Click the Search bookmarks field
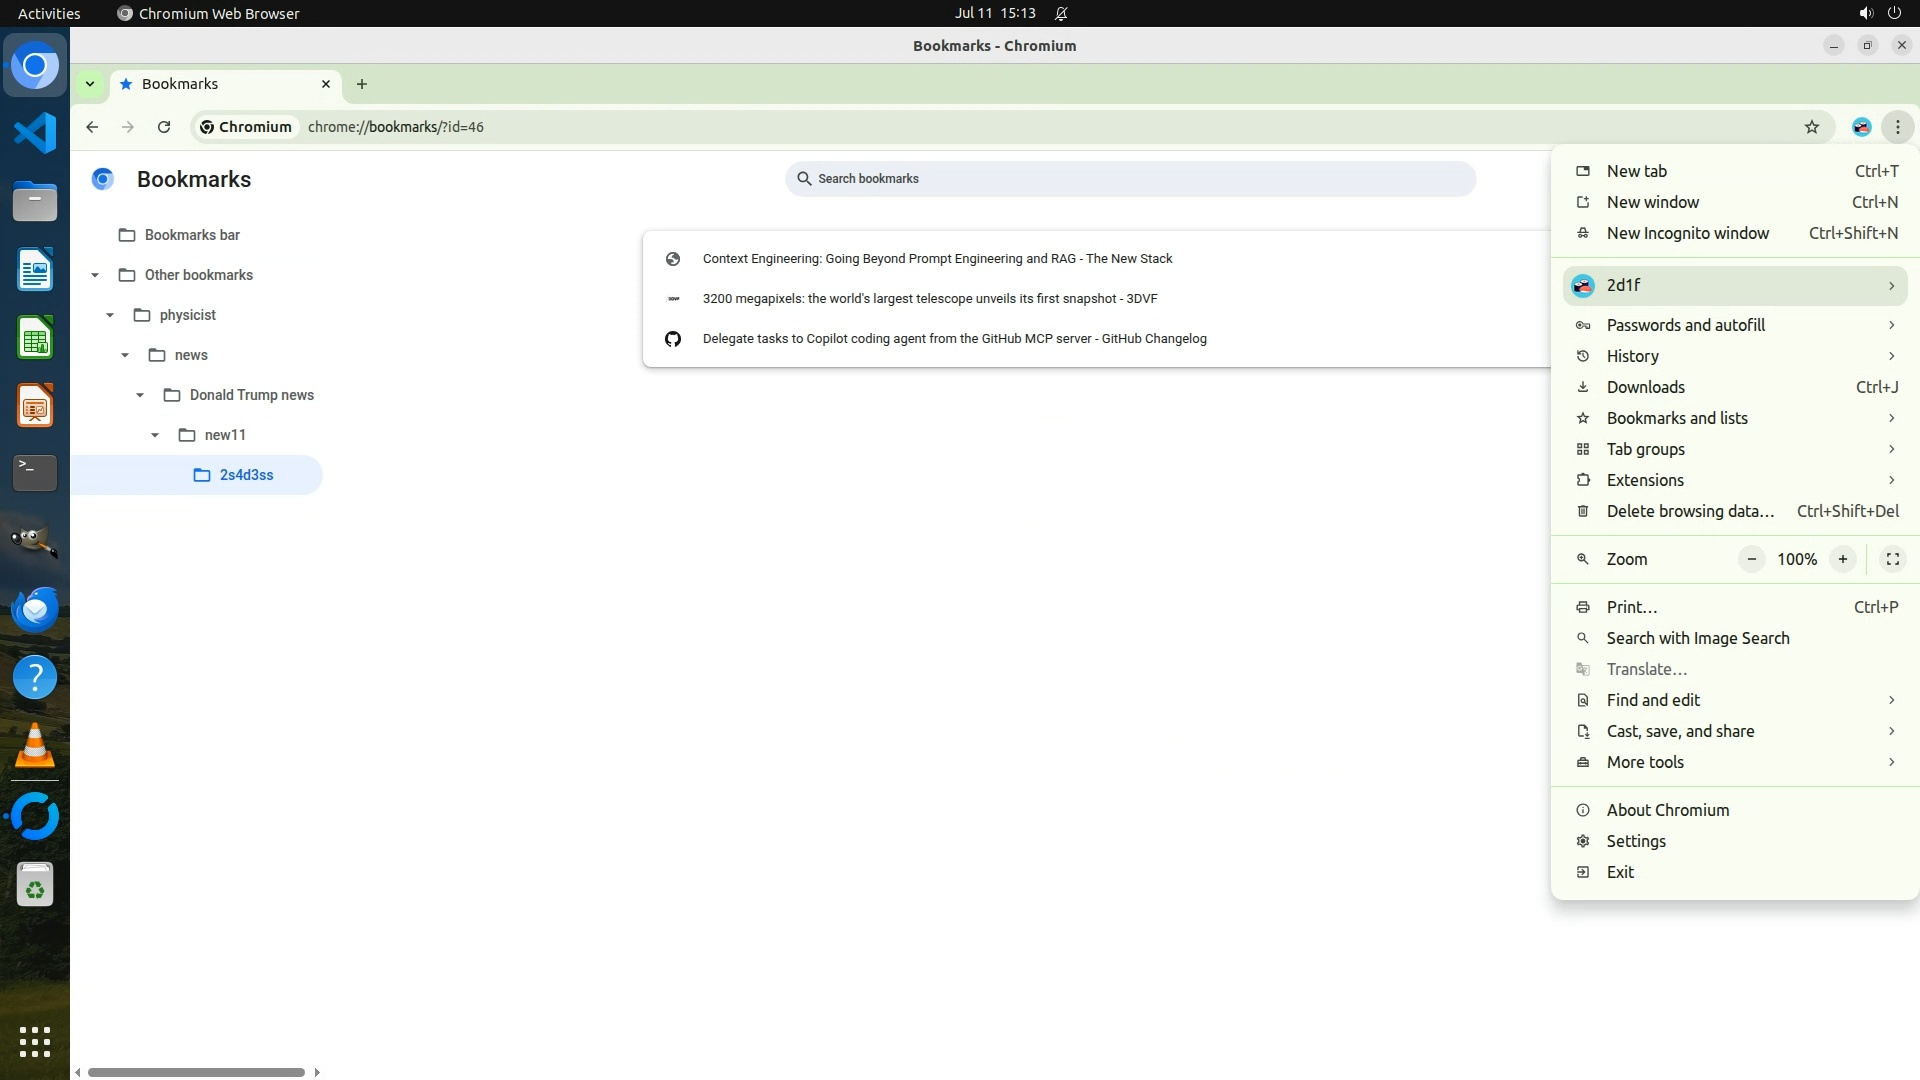The width and height of the screenshot is (1920, 1080). [x=1130, y=179]
